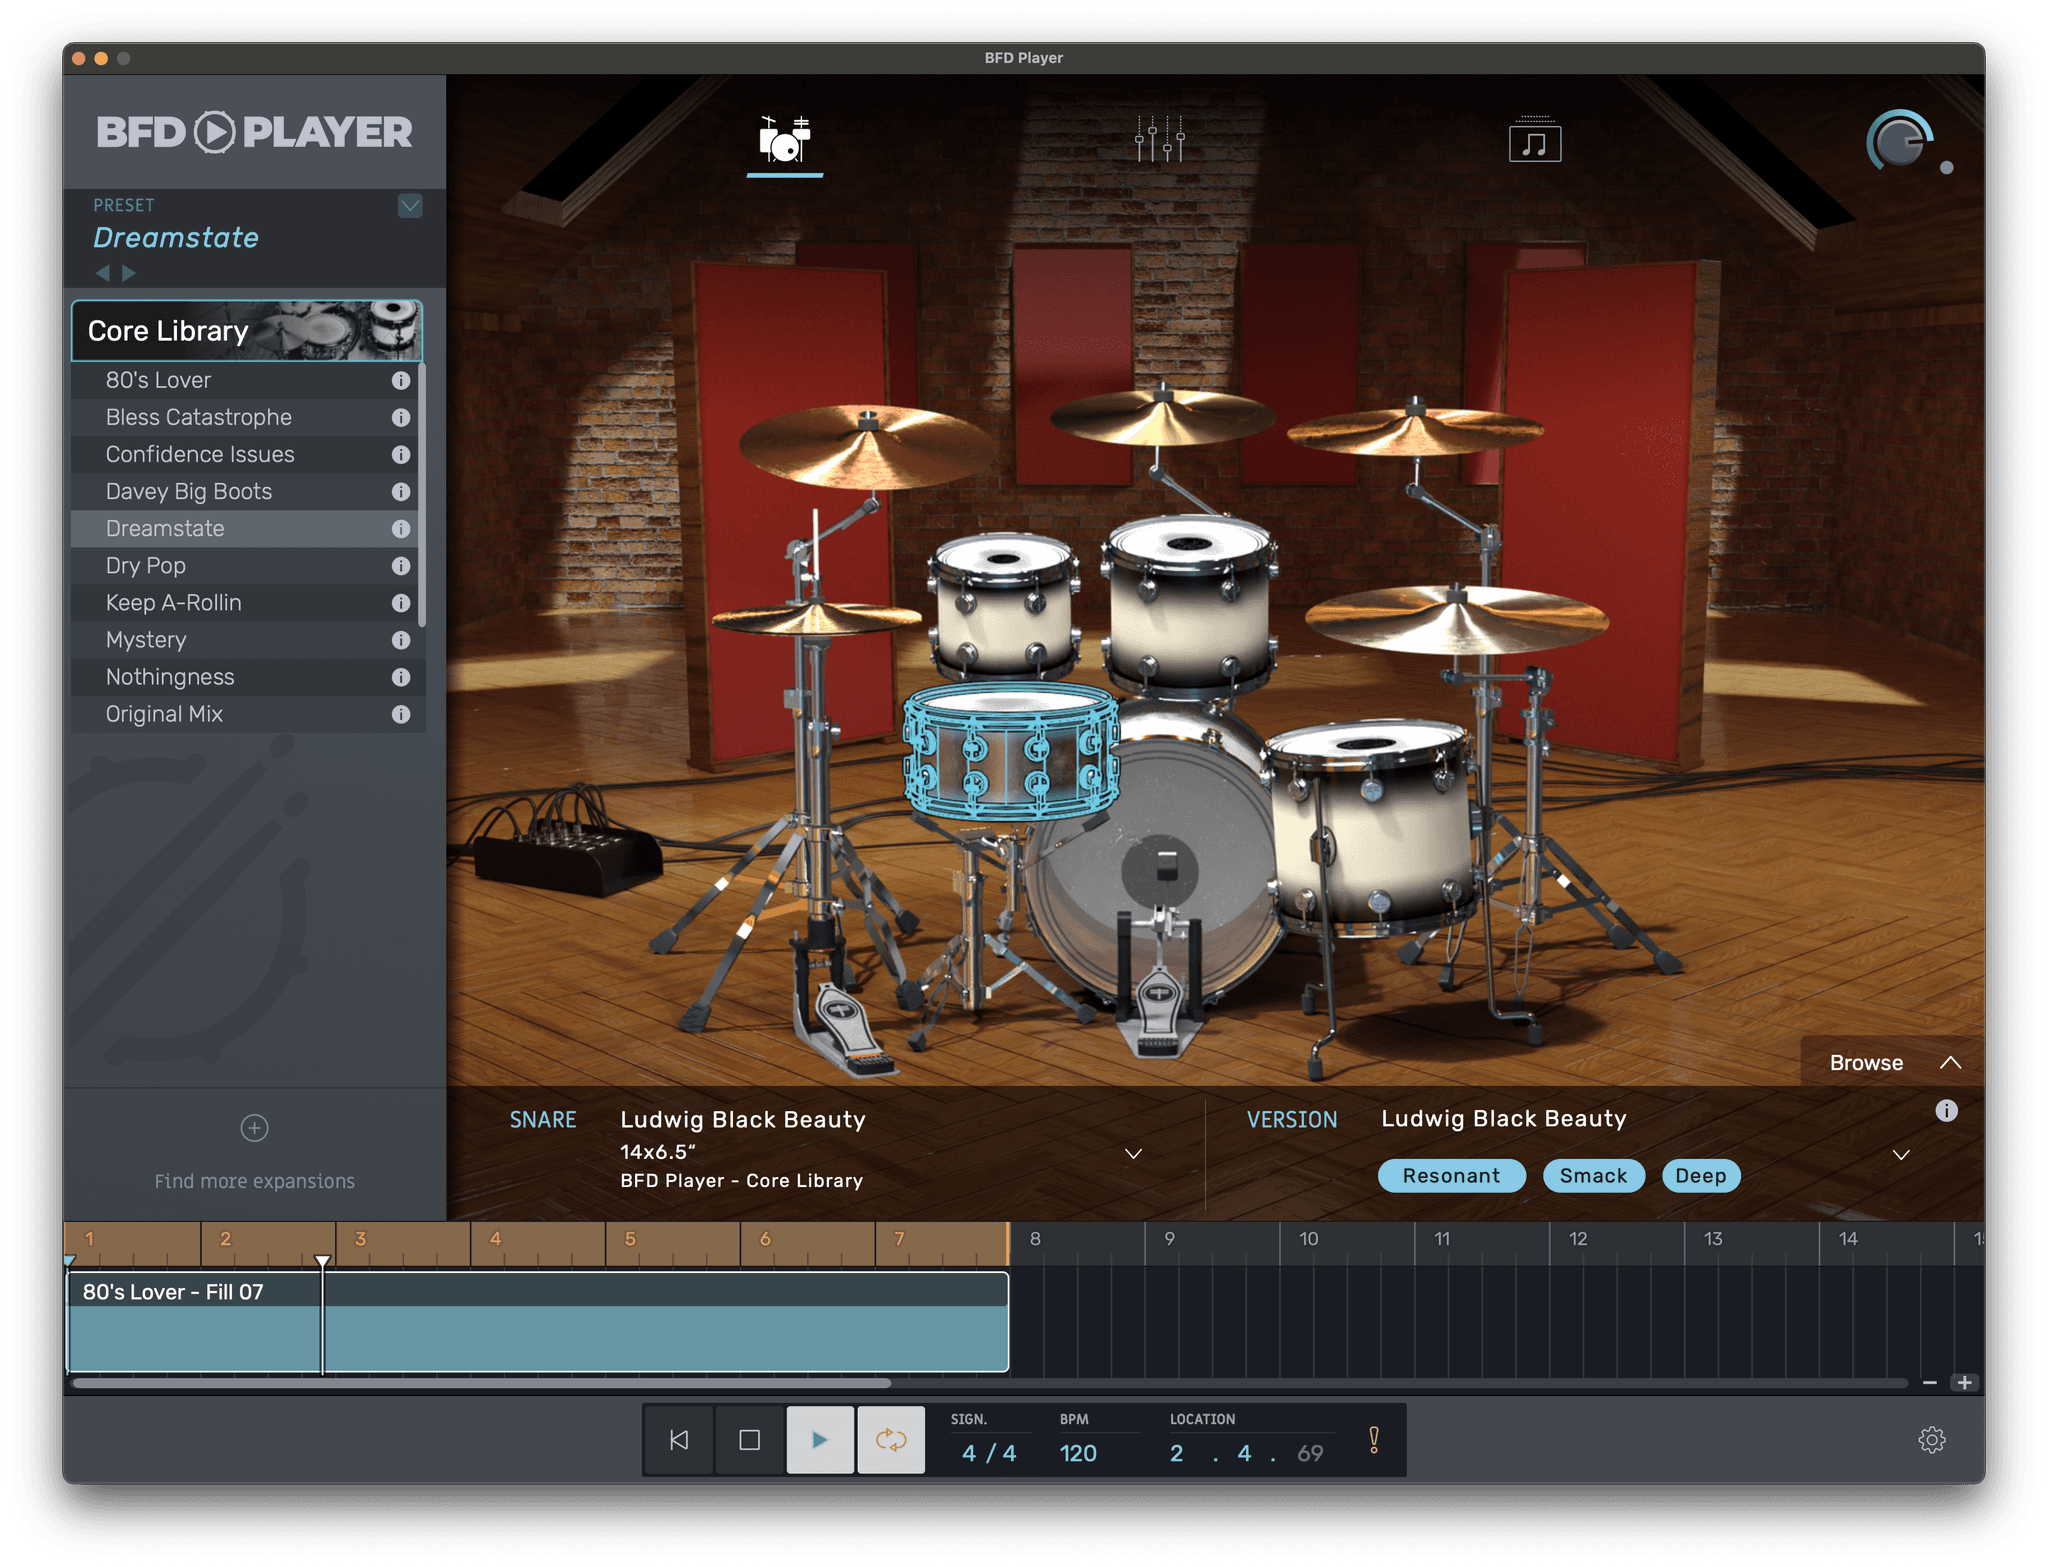The height and width of the screenshot is (1567, 2048).
Task: Go to the previous preset arrow
Action: pos(102,273)
